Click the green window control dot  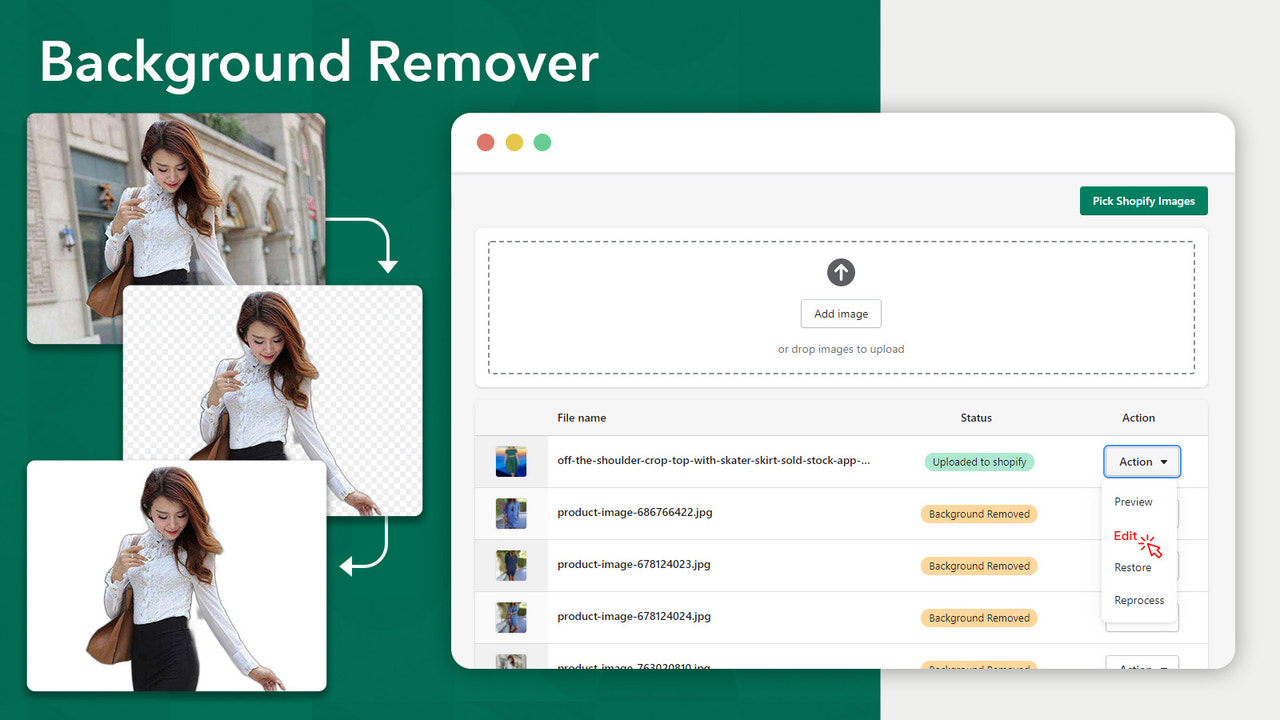pos(542,142)
